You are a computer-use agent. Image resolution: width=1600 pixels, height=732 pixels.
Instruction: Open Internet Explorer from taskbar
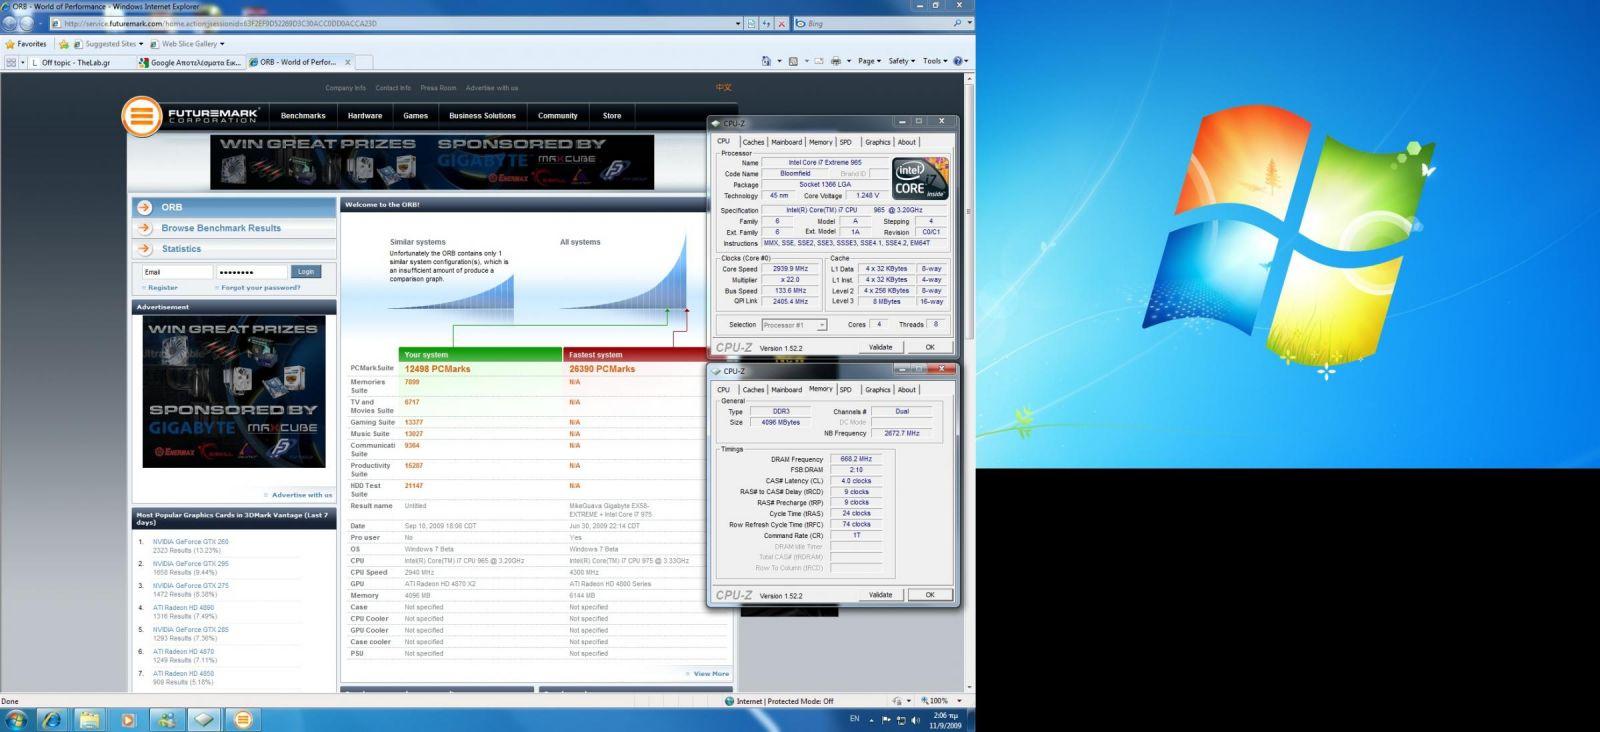[x=52, y=719]
